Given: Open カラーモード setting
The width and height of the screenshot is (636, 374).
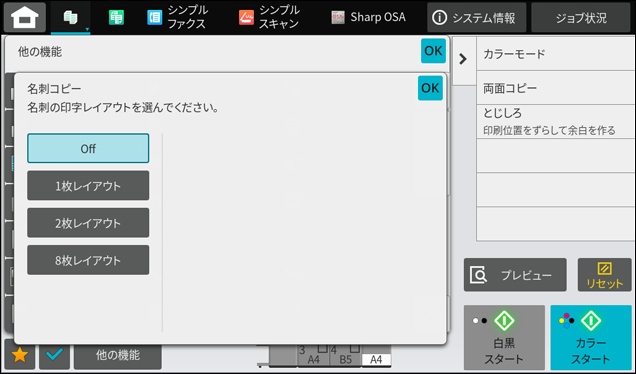Looking at the screenshot, I should (x=556, y=54).
